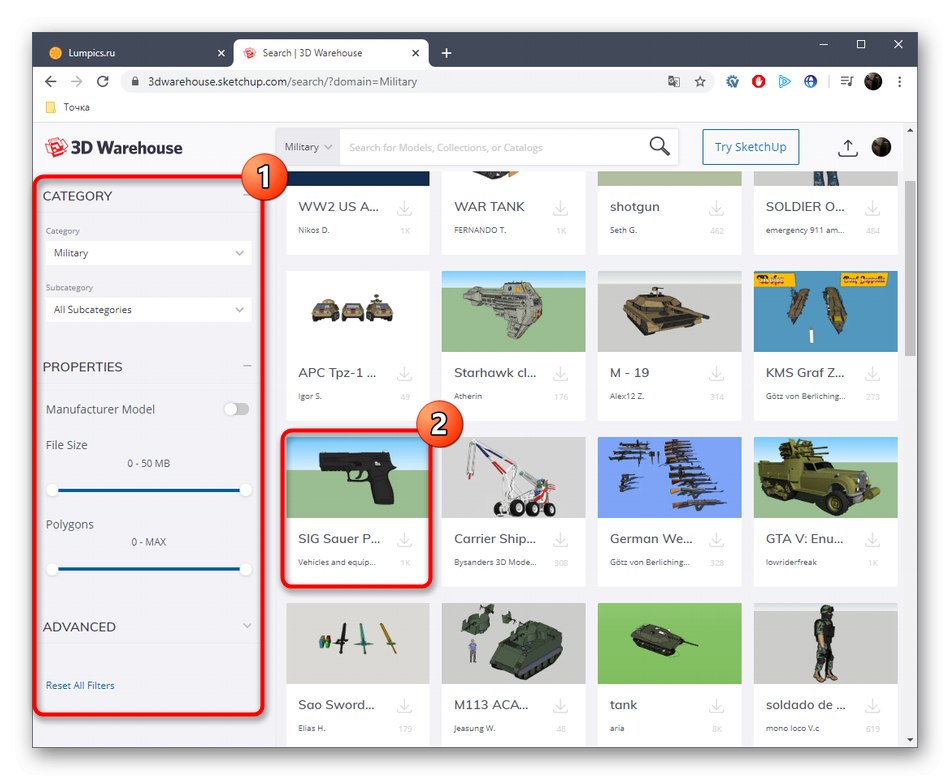Download the SOLDIER O... model
Screen dimensions: 950x780
872,208
